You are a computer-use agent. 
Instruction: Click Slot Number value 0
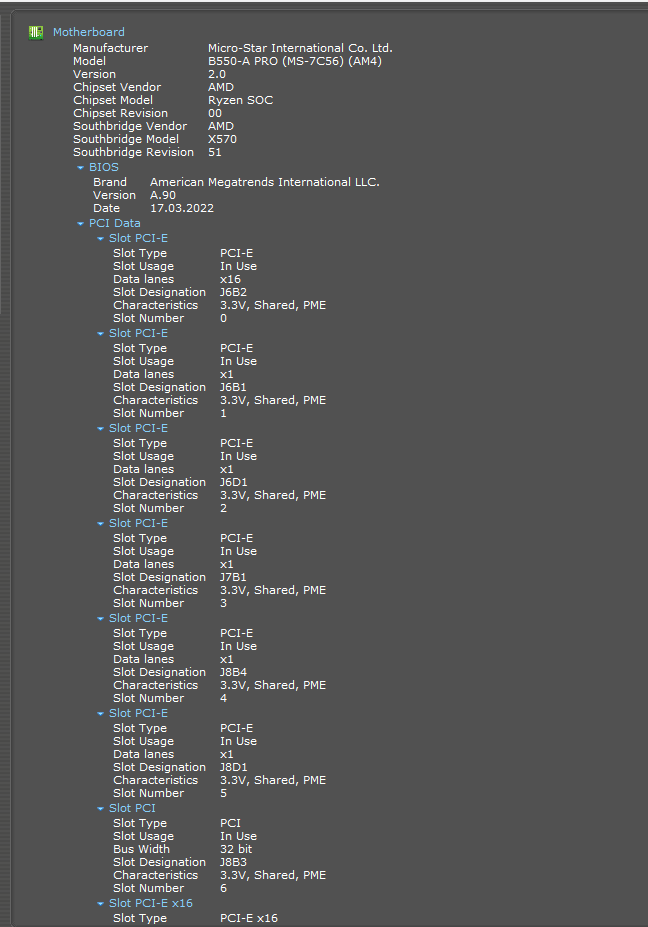pos(223,318)
